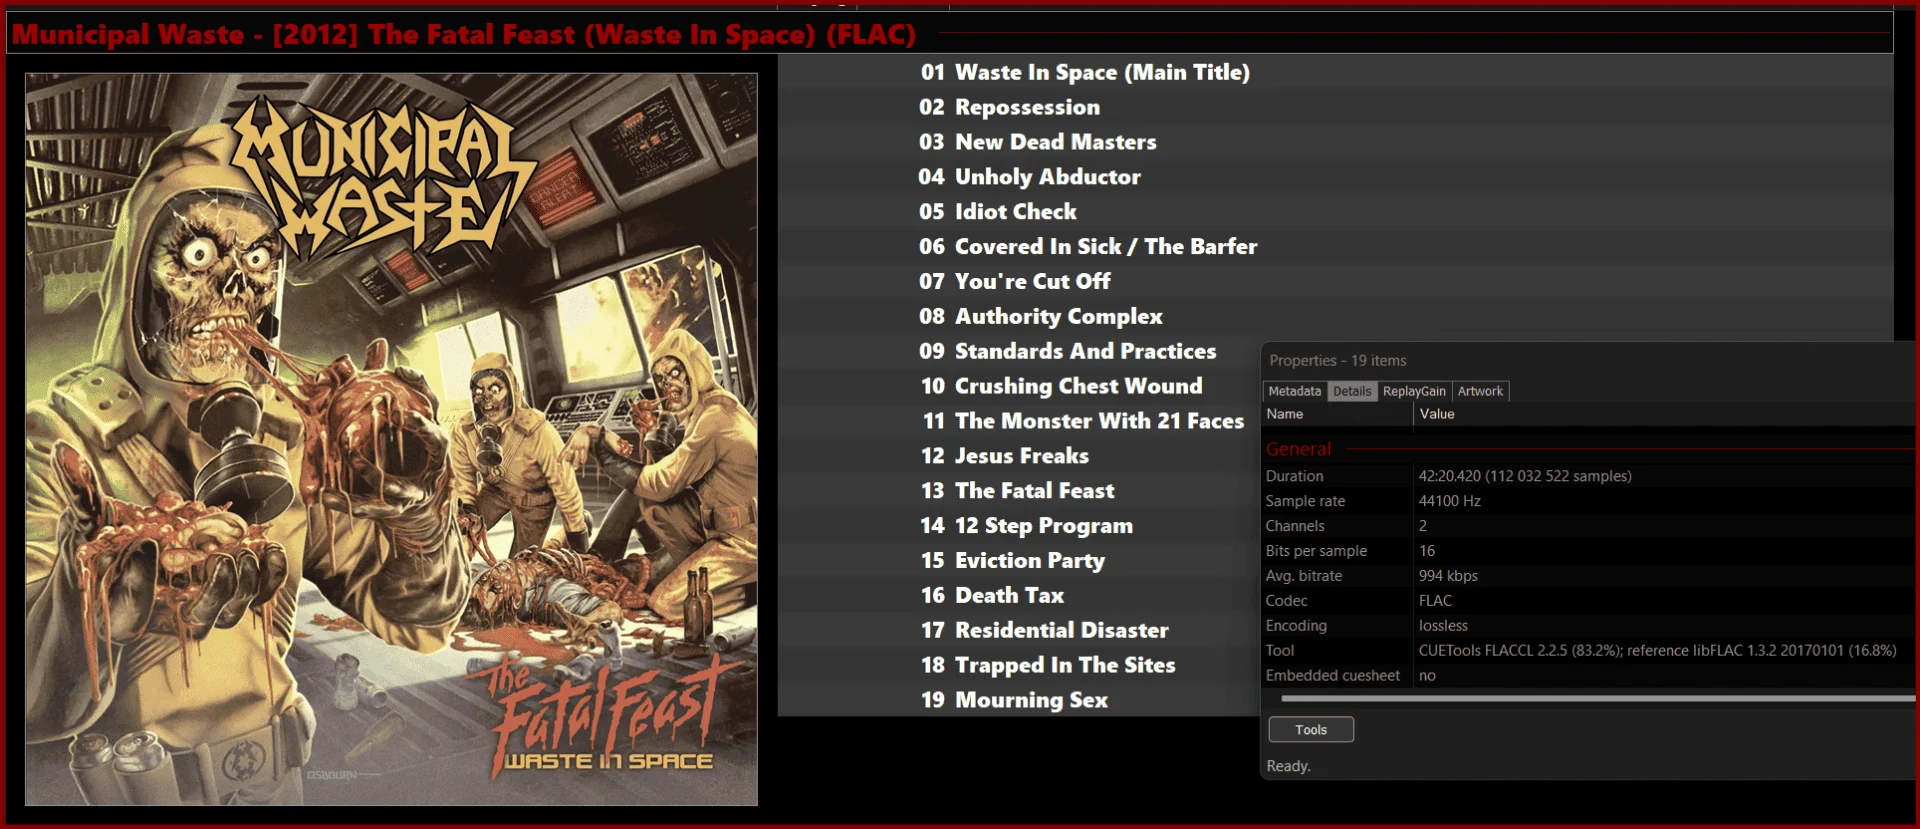
Task: Click the Avg. bitrate value 994 kbps
Action: point(1448,576)
